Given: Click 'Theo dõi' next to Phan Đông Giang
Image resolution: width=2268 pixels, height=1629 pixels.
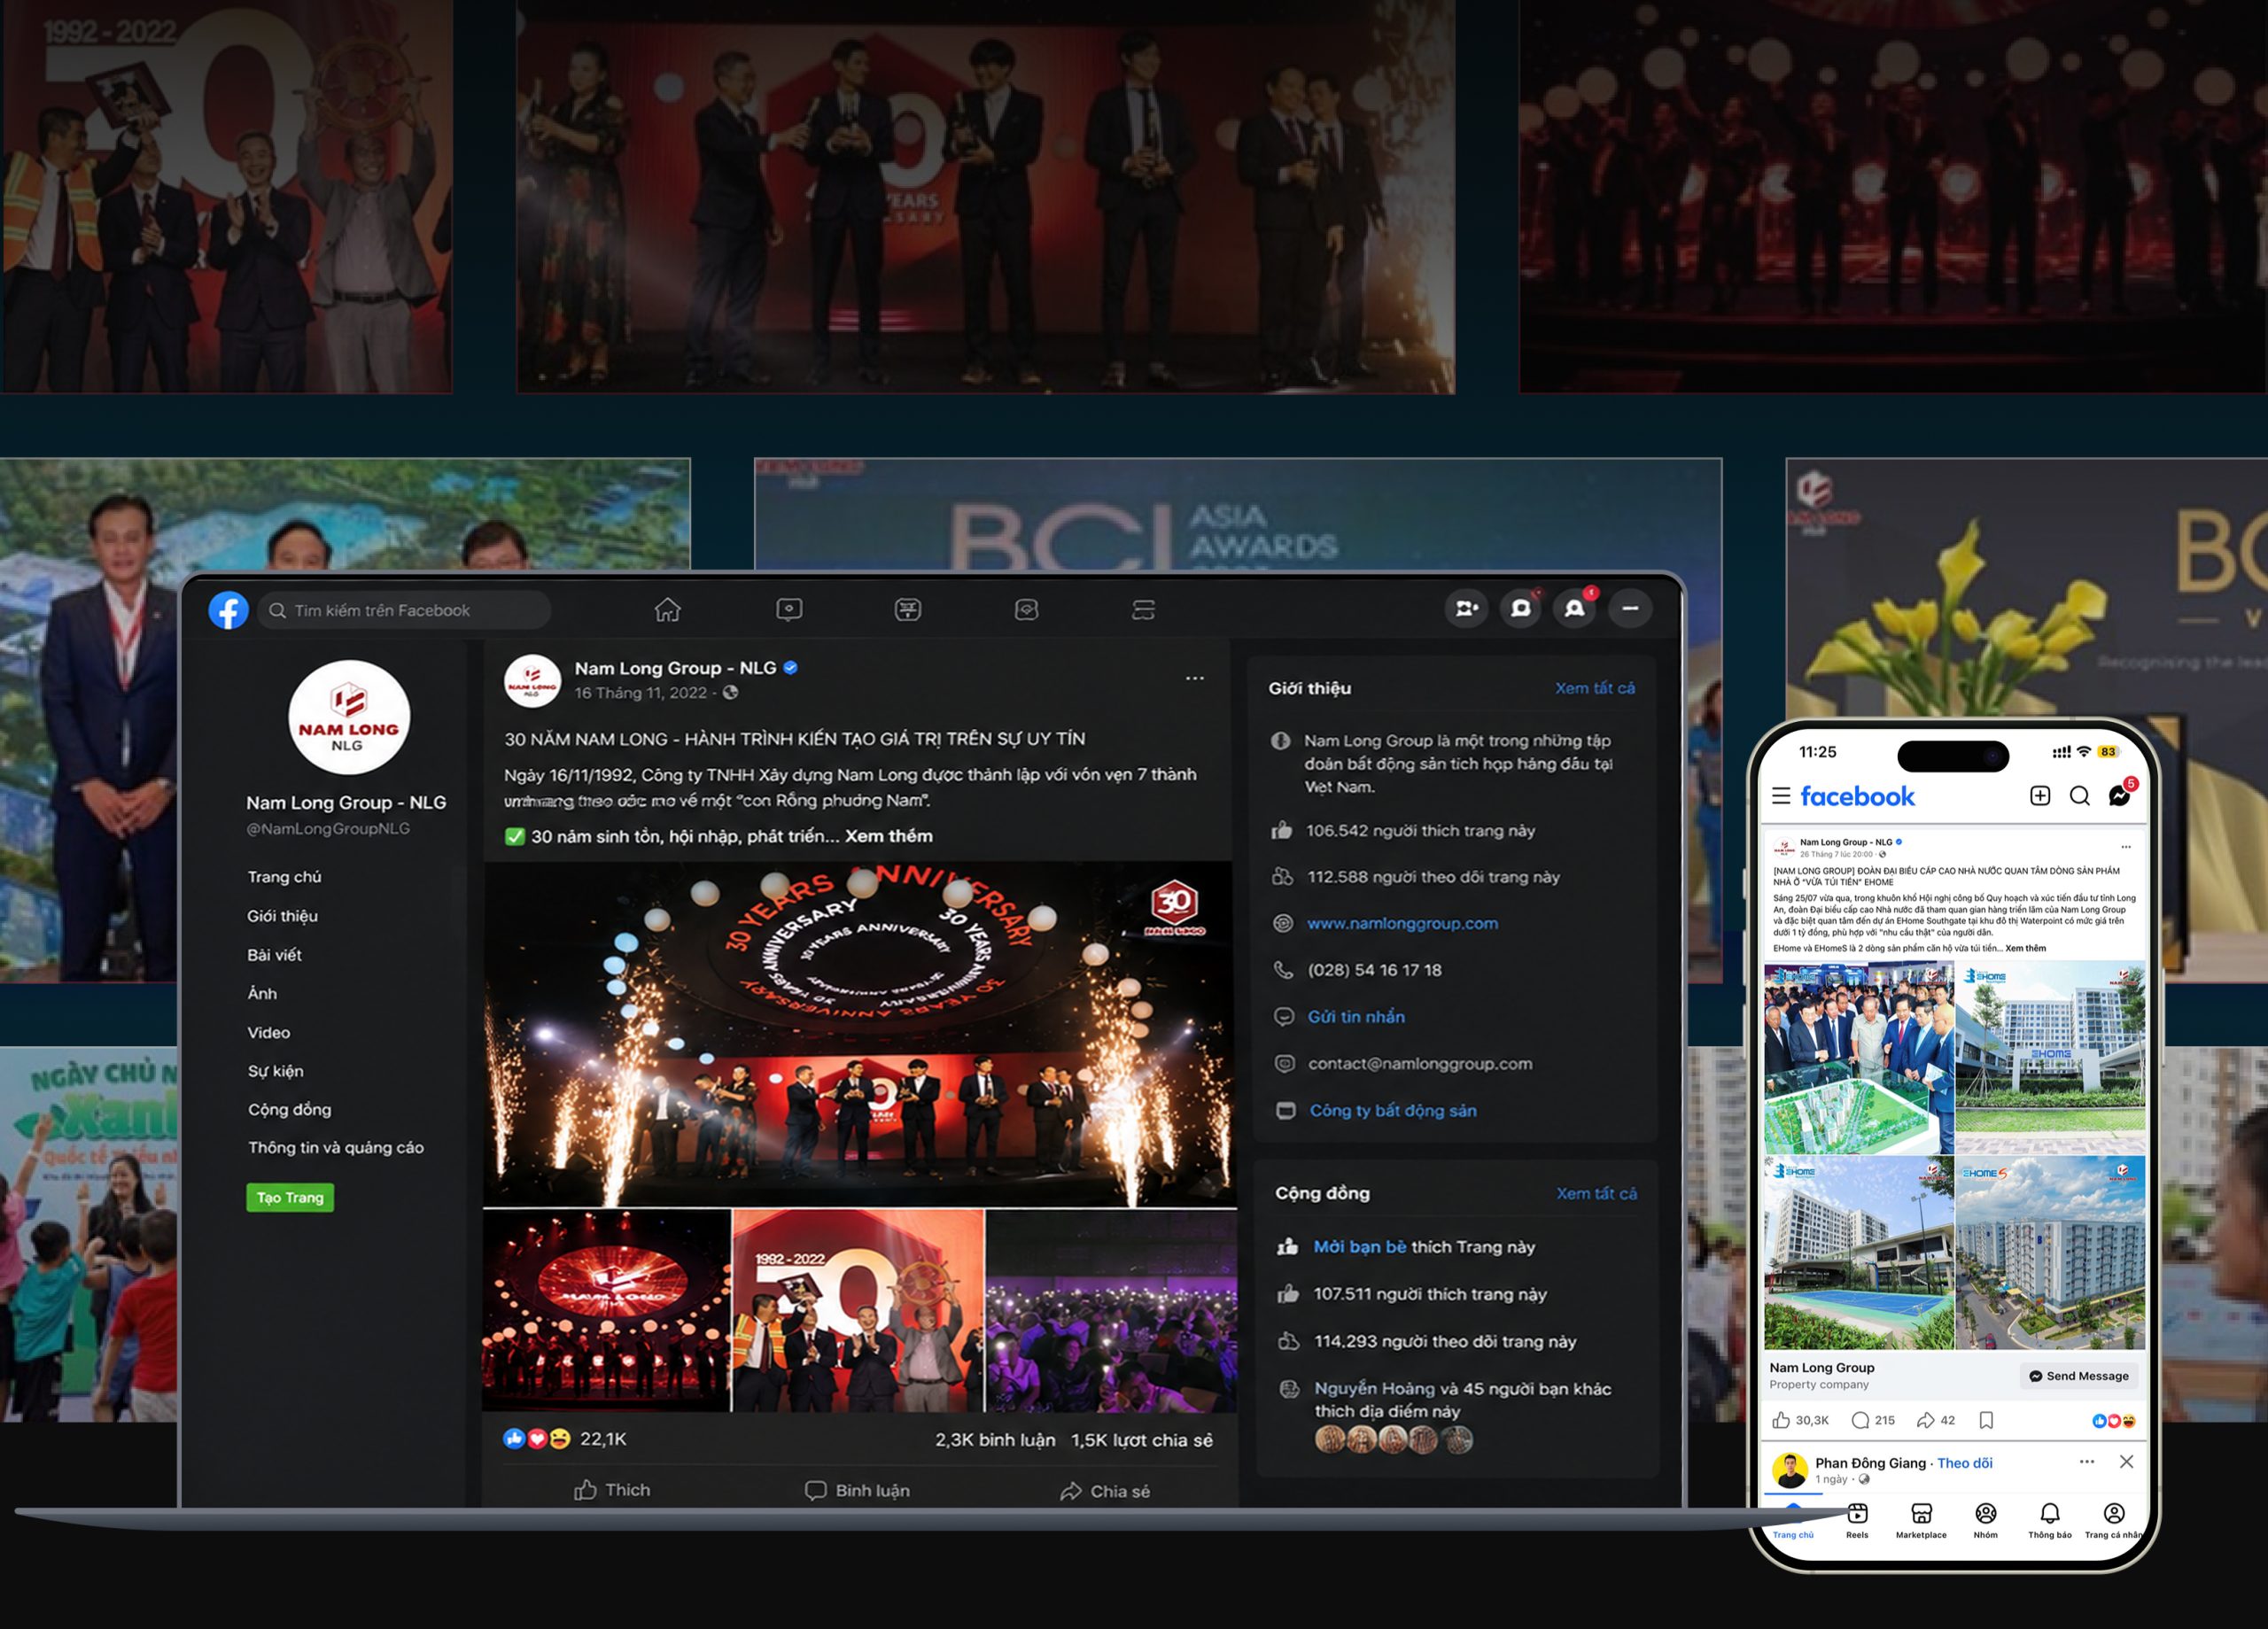Looking at the screenshot, I should 1965,1463.
